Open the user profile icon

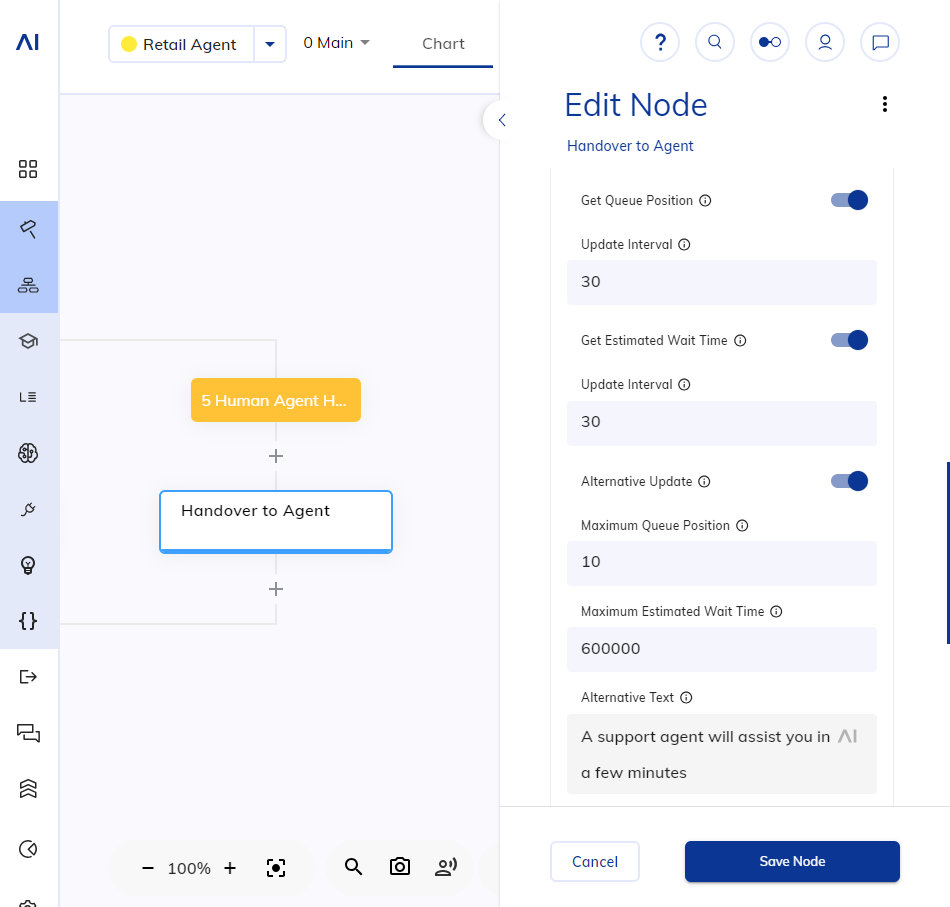click(825, 42)
